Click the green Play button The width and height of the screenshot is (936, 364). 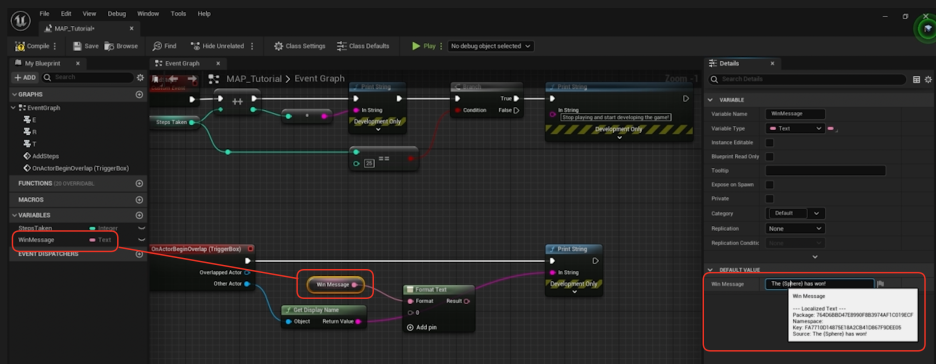click(x=424, y=46)
